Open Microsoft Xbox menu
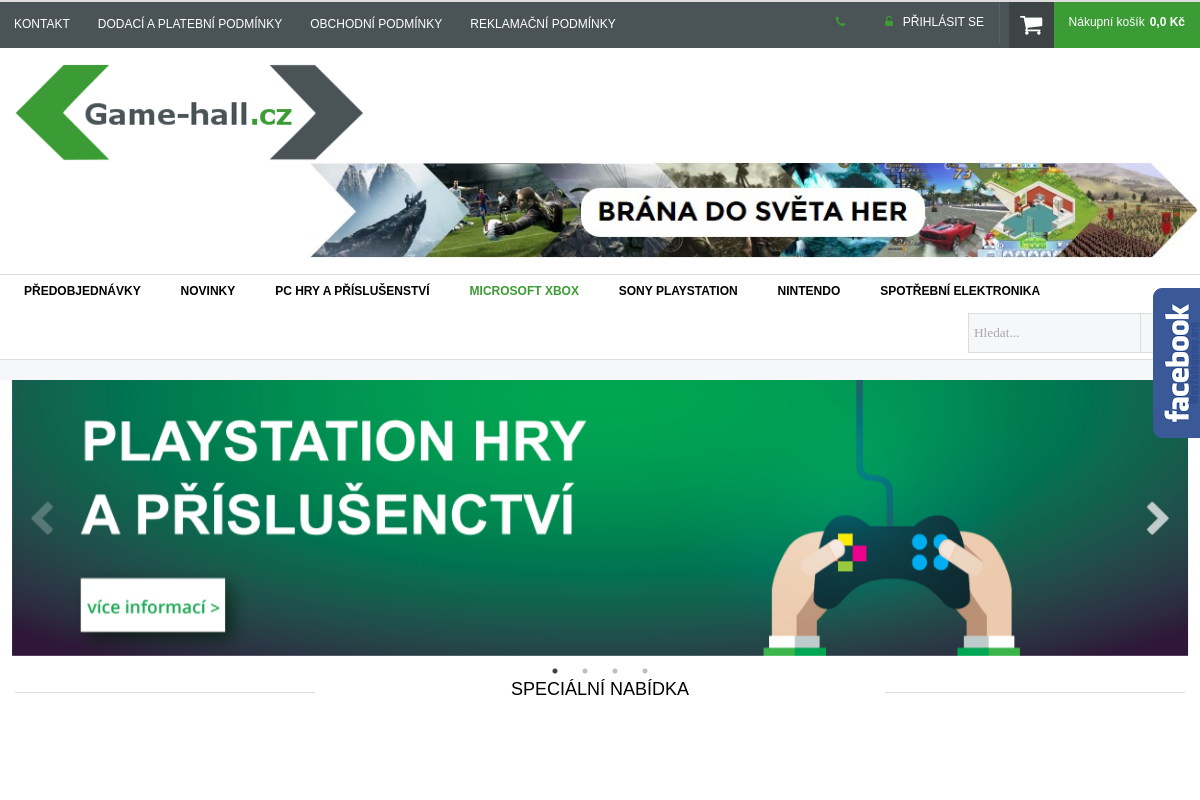 (524, 291)
